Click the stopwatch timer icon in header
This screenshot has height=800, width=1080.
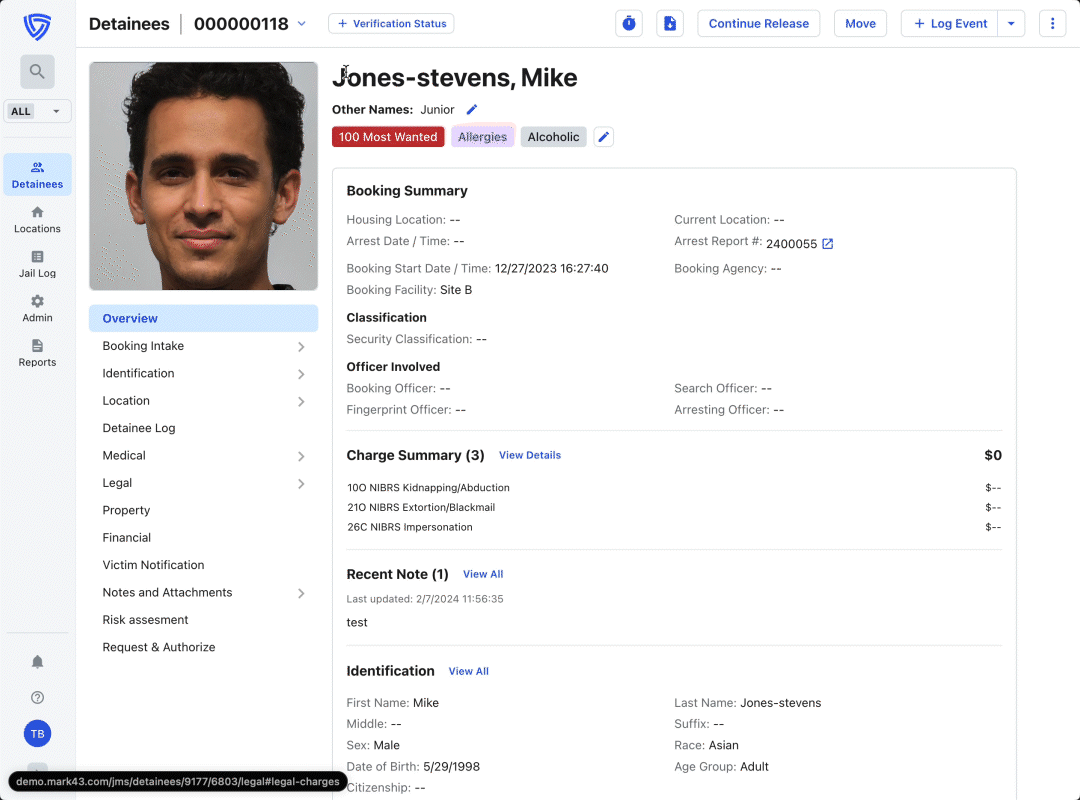pyautogui.click(x=629, y=24)
